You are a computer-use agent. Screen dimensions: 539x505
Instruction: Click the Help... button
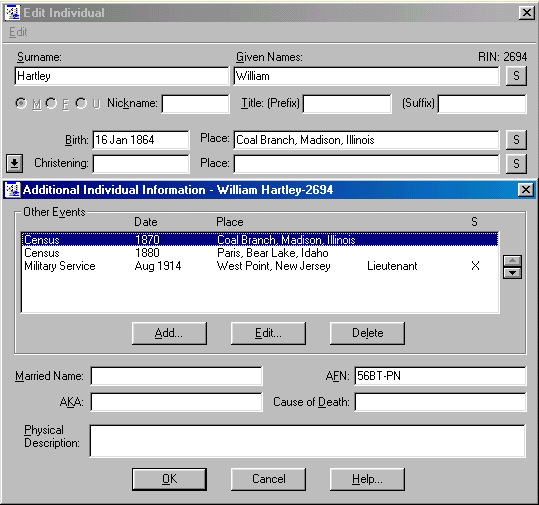click(x=367, y=479)
